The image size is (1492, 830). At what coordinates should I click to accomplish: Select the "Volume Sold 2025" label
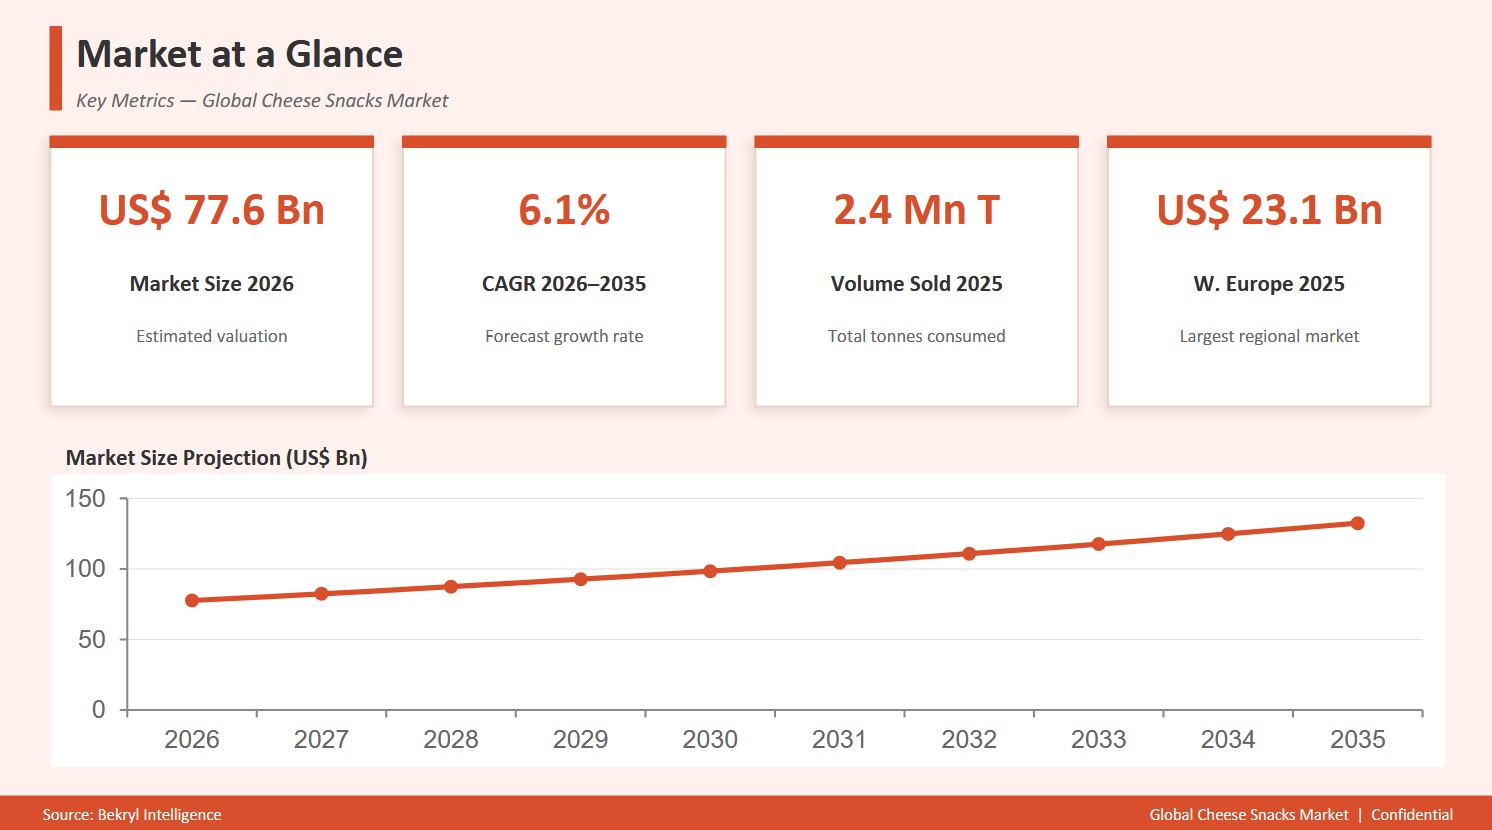pos(917,284)
